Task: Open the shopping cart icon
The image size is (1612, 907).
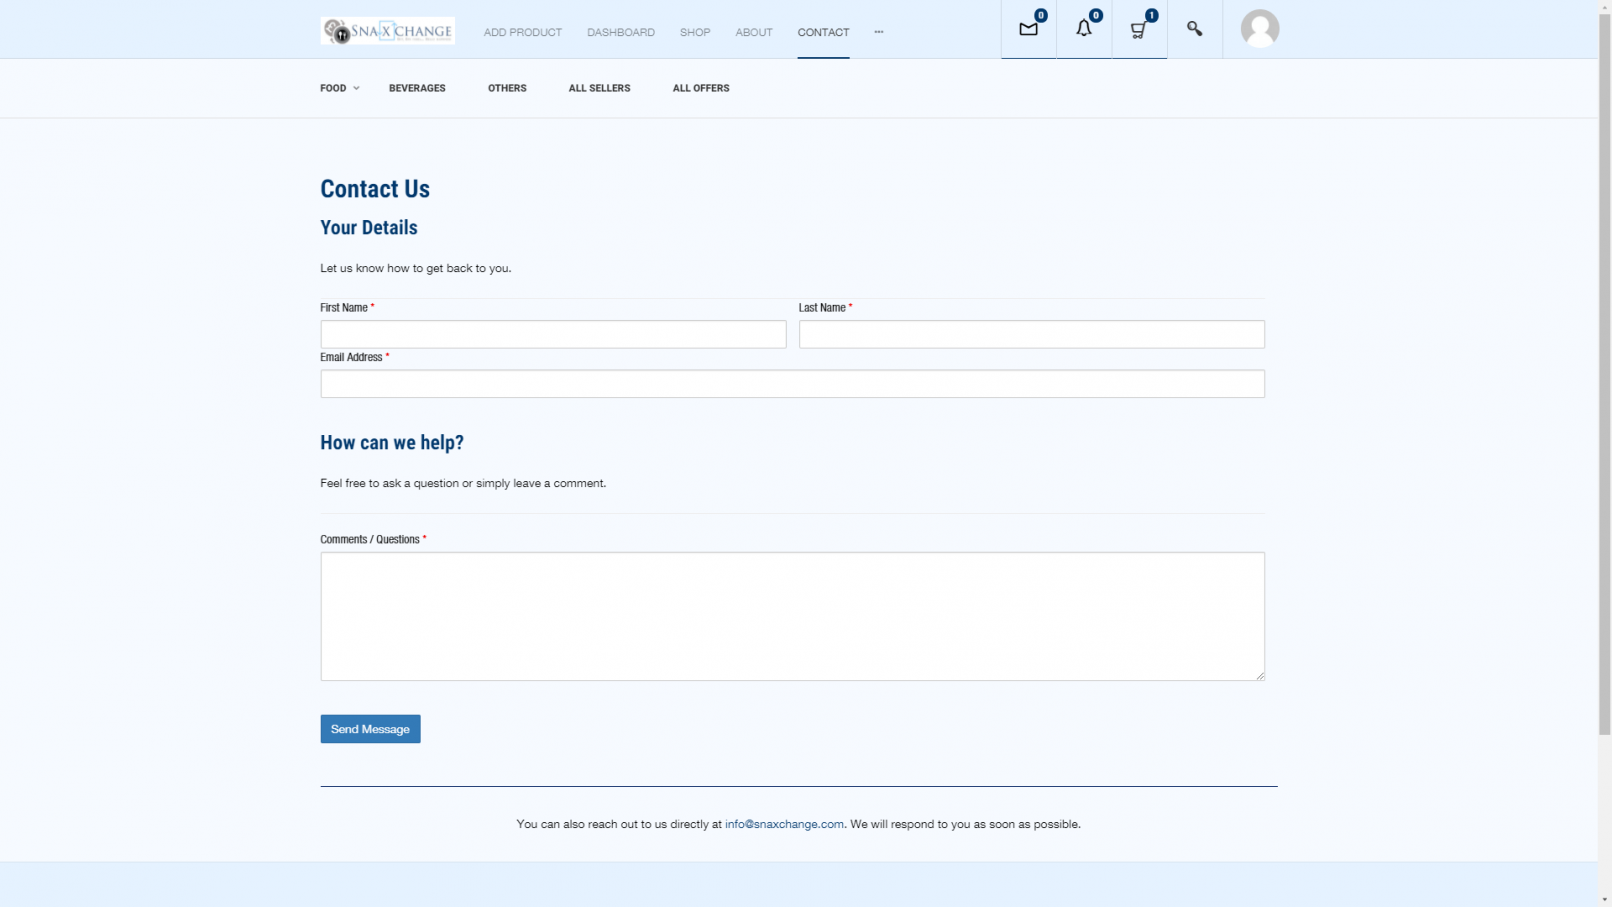Action: (x=1139, y=29)
